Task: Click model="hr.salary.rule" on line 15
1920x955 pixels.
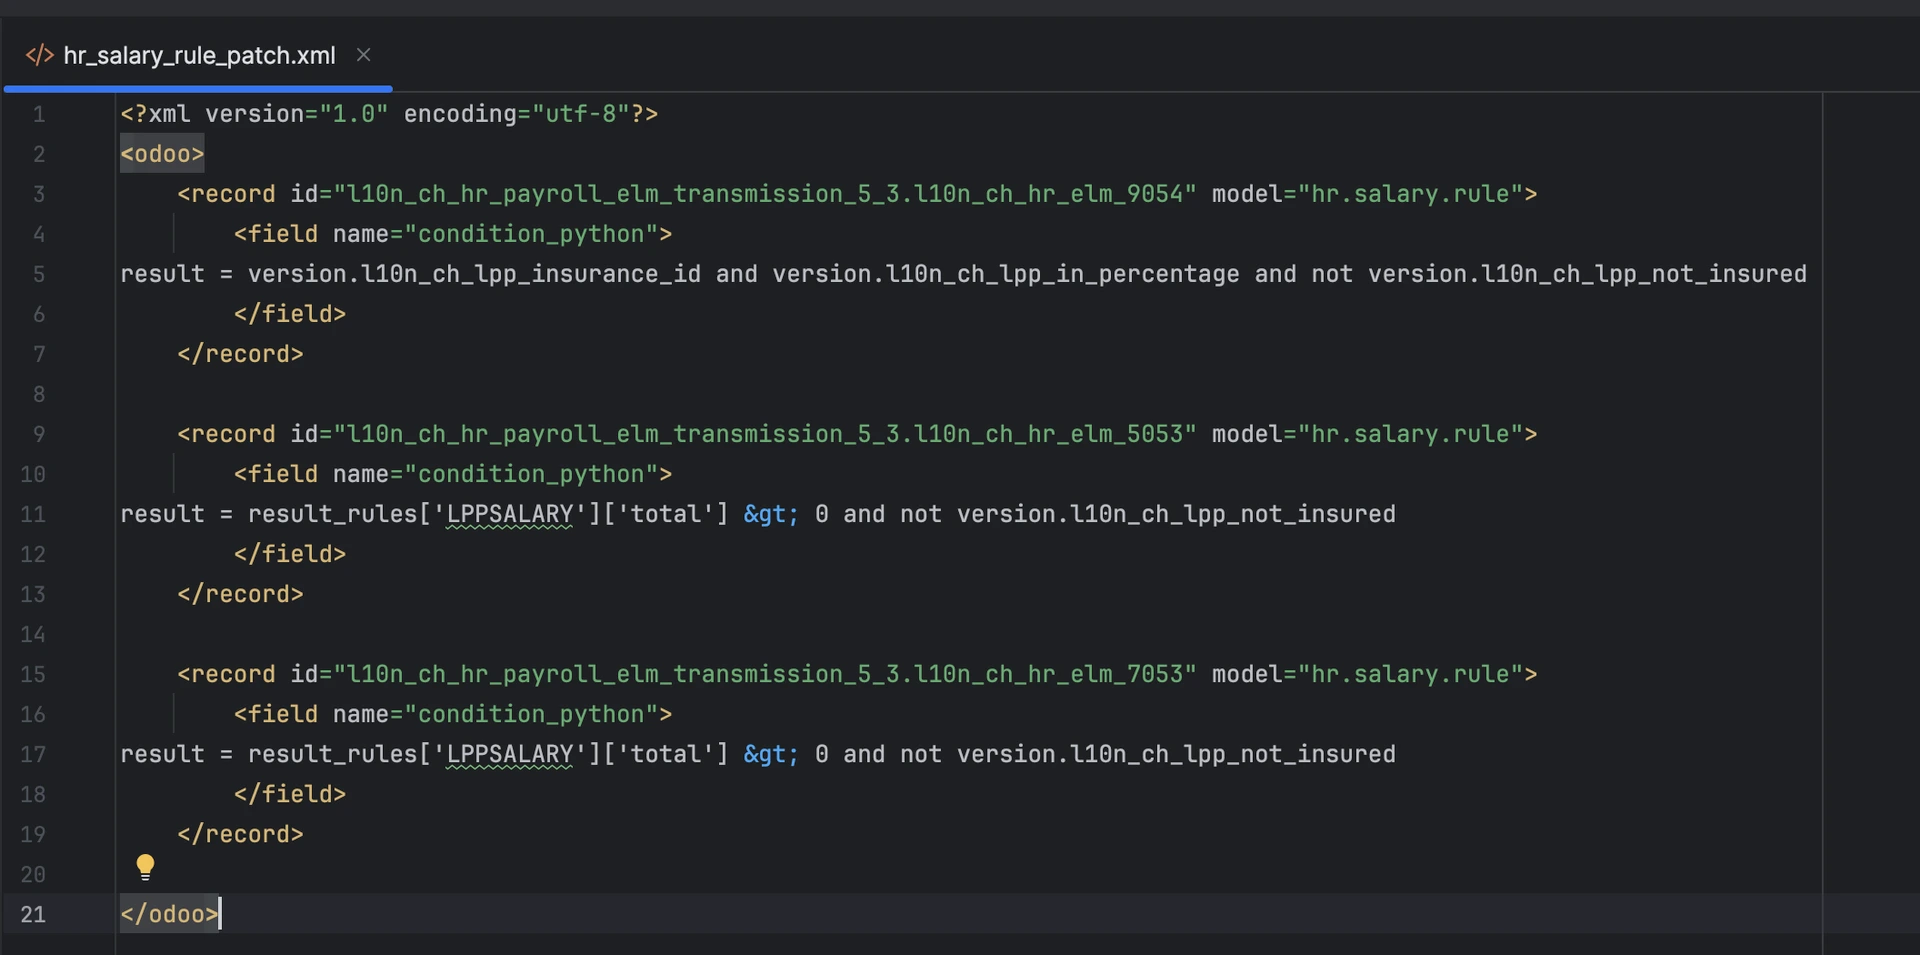Action: [x=1368, y=674]
